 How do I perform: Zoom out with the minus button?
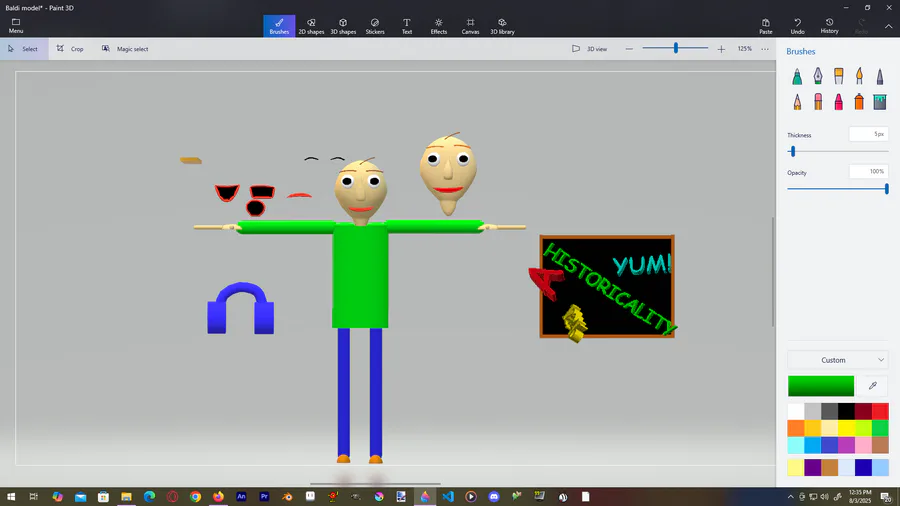point(629,49)
